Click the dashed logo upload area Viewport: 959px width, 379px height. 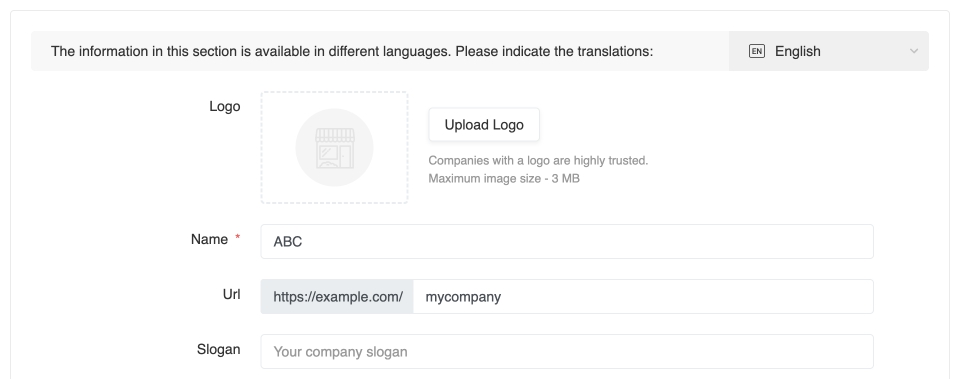coord(335,147)
